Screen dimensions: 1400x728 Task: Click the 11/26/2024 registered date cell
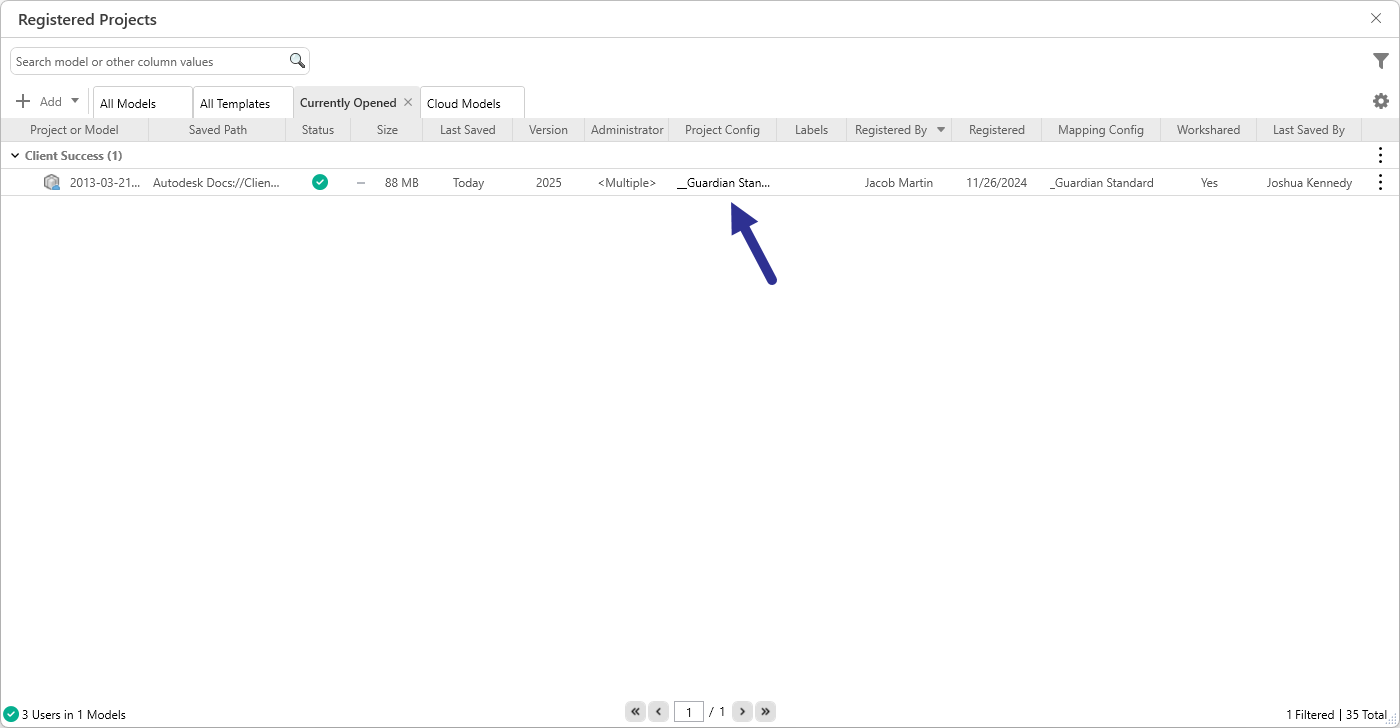pos(996,183)
